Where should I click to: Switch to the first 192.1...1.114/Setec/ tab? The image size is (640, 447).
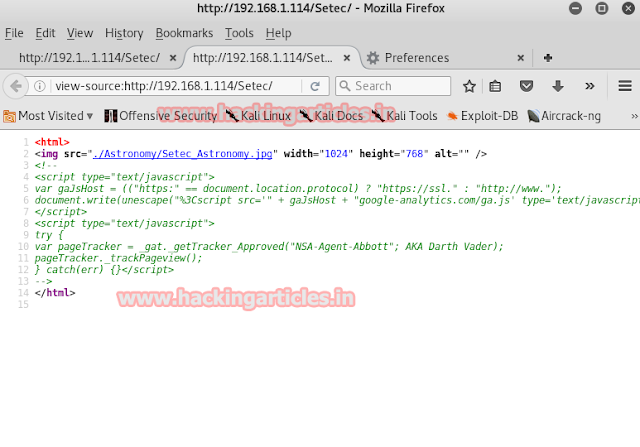(89, 58)
